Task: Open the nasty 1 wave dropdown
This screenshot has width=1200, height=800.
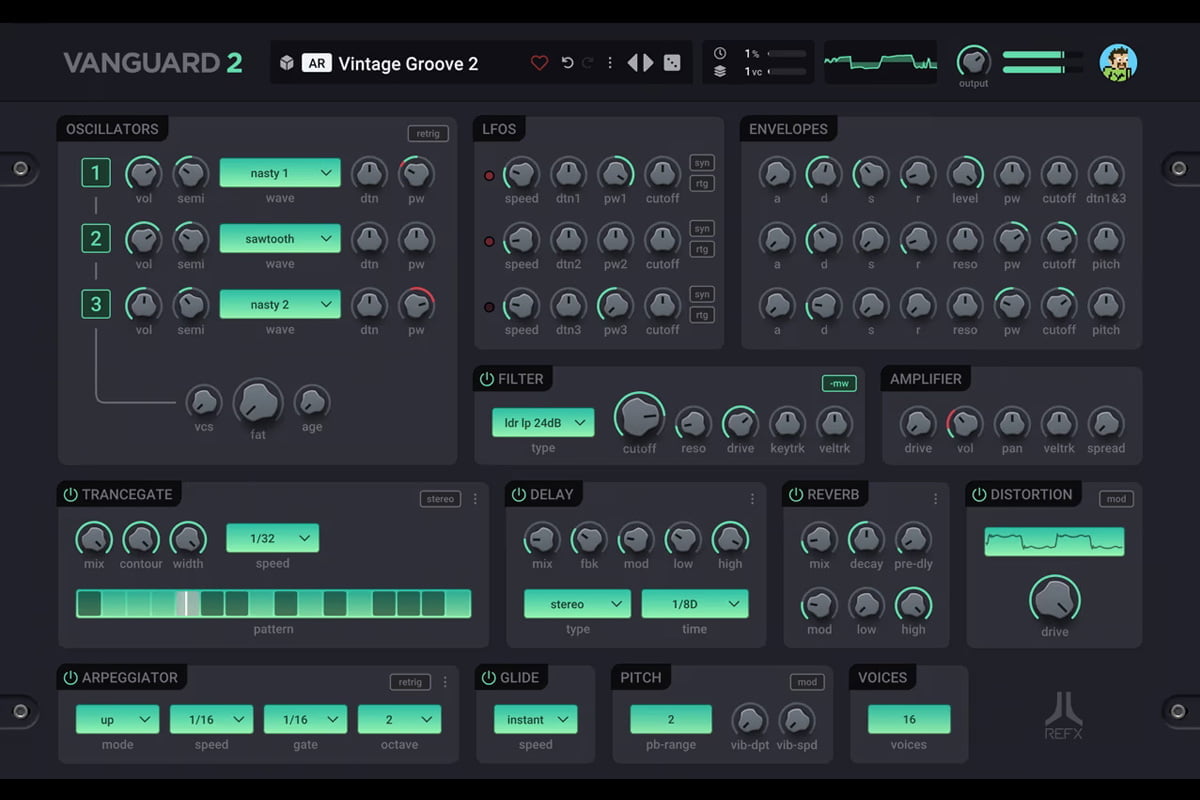Action: tap(280, 173)
